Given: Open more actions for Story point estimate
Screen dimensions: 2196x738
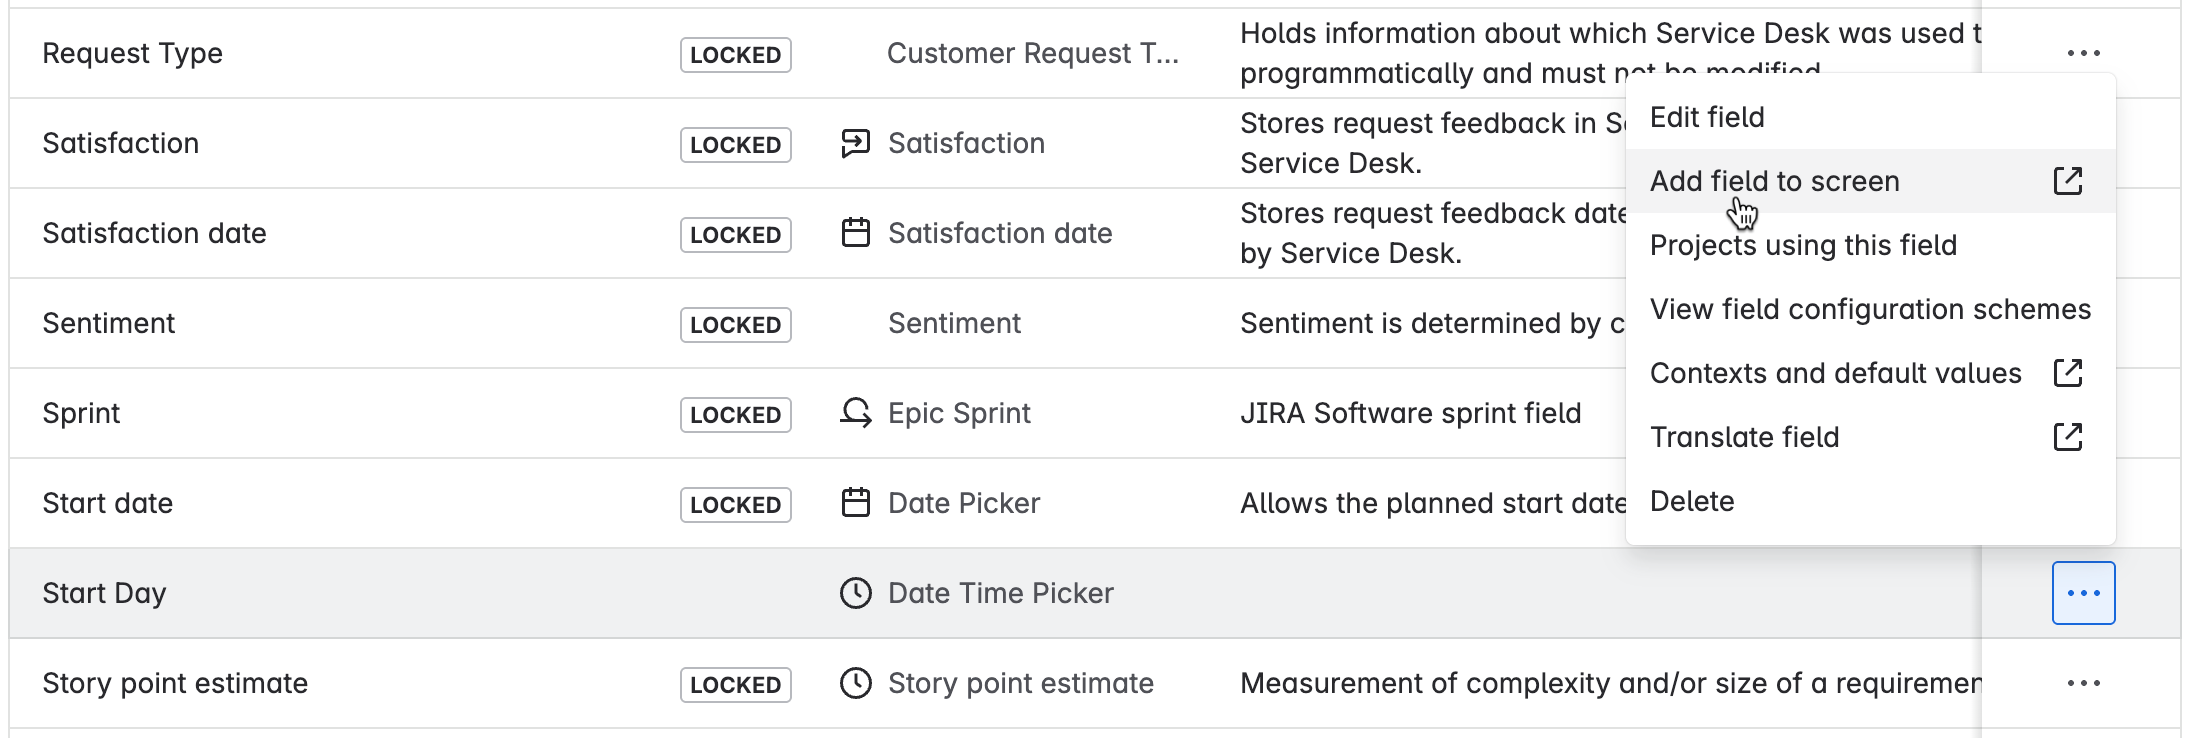Looking at the screenshot, I should click(2084, 682).
